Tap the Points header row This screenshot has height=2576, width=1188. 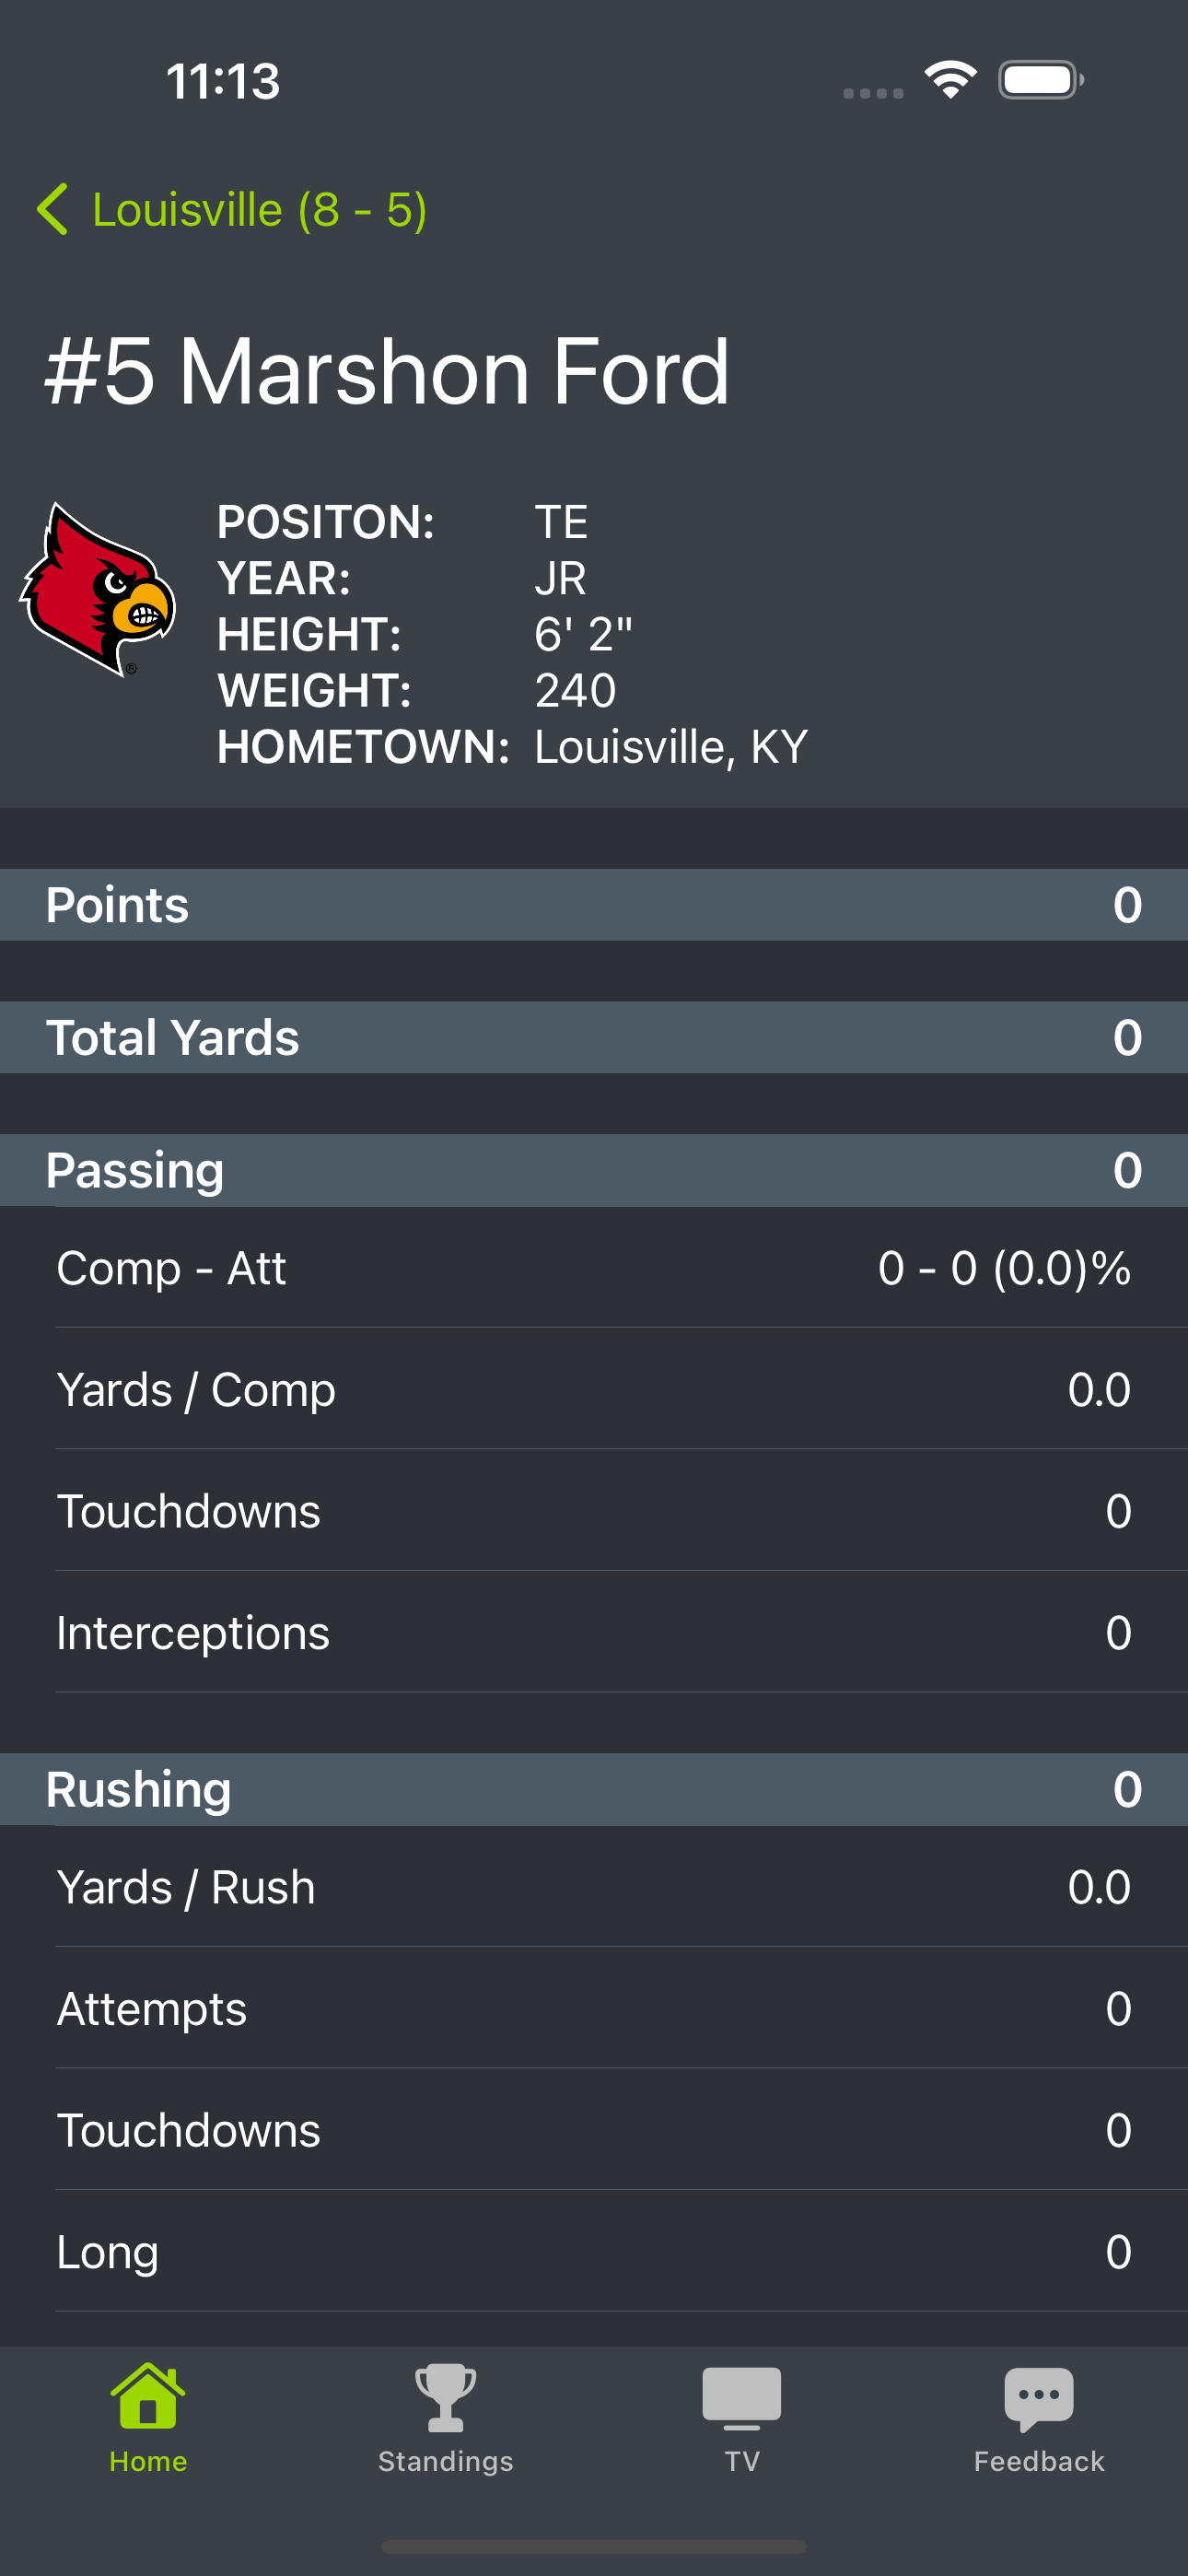click(x=594, y=904)
